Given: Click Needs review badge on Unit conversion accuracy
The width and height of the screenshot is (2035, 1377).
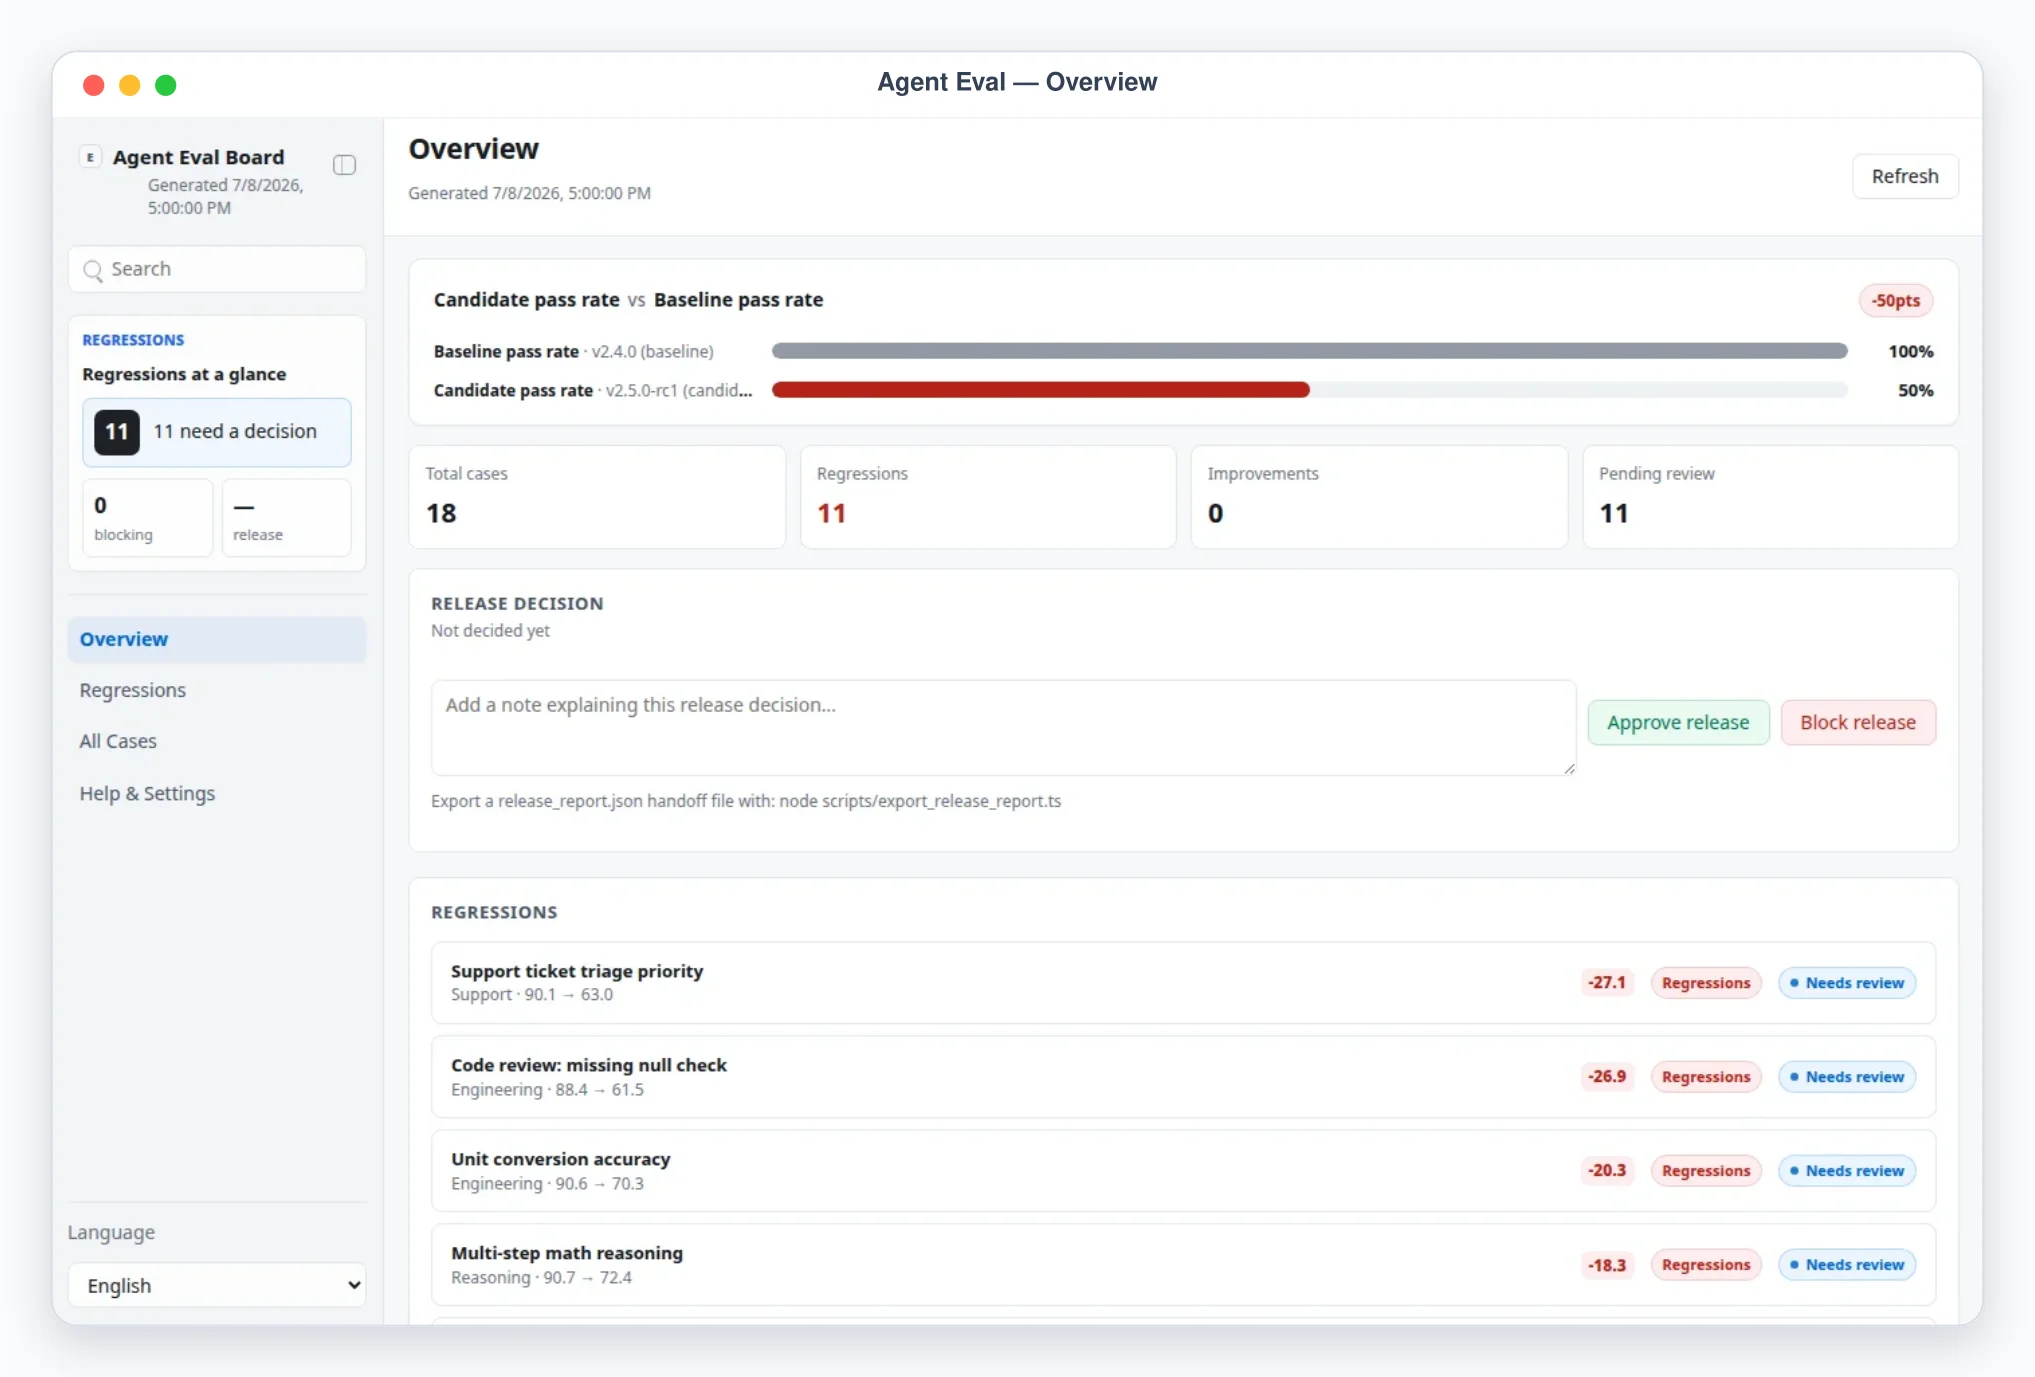Looking at the screenshot, I should 1846,1171.
